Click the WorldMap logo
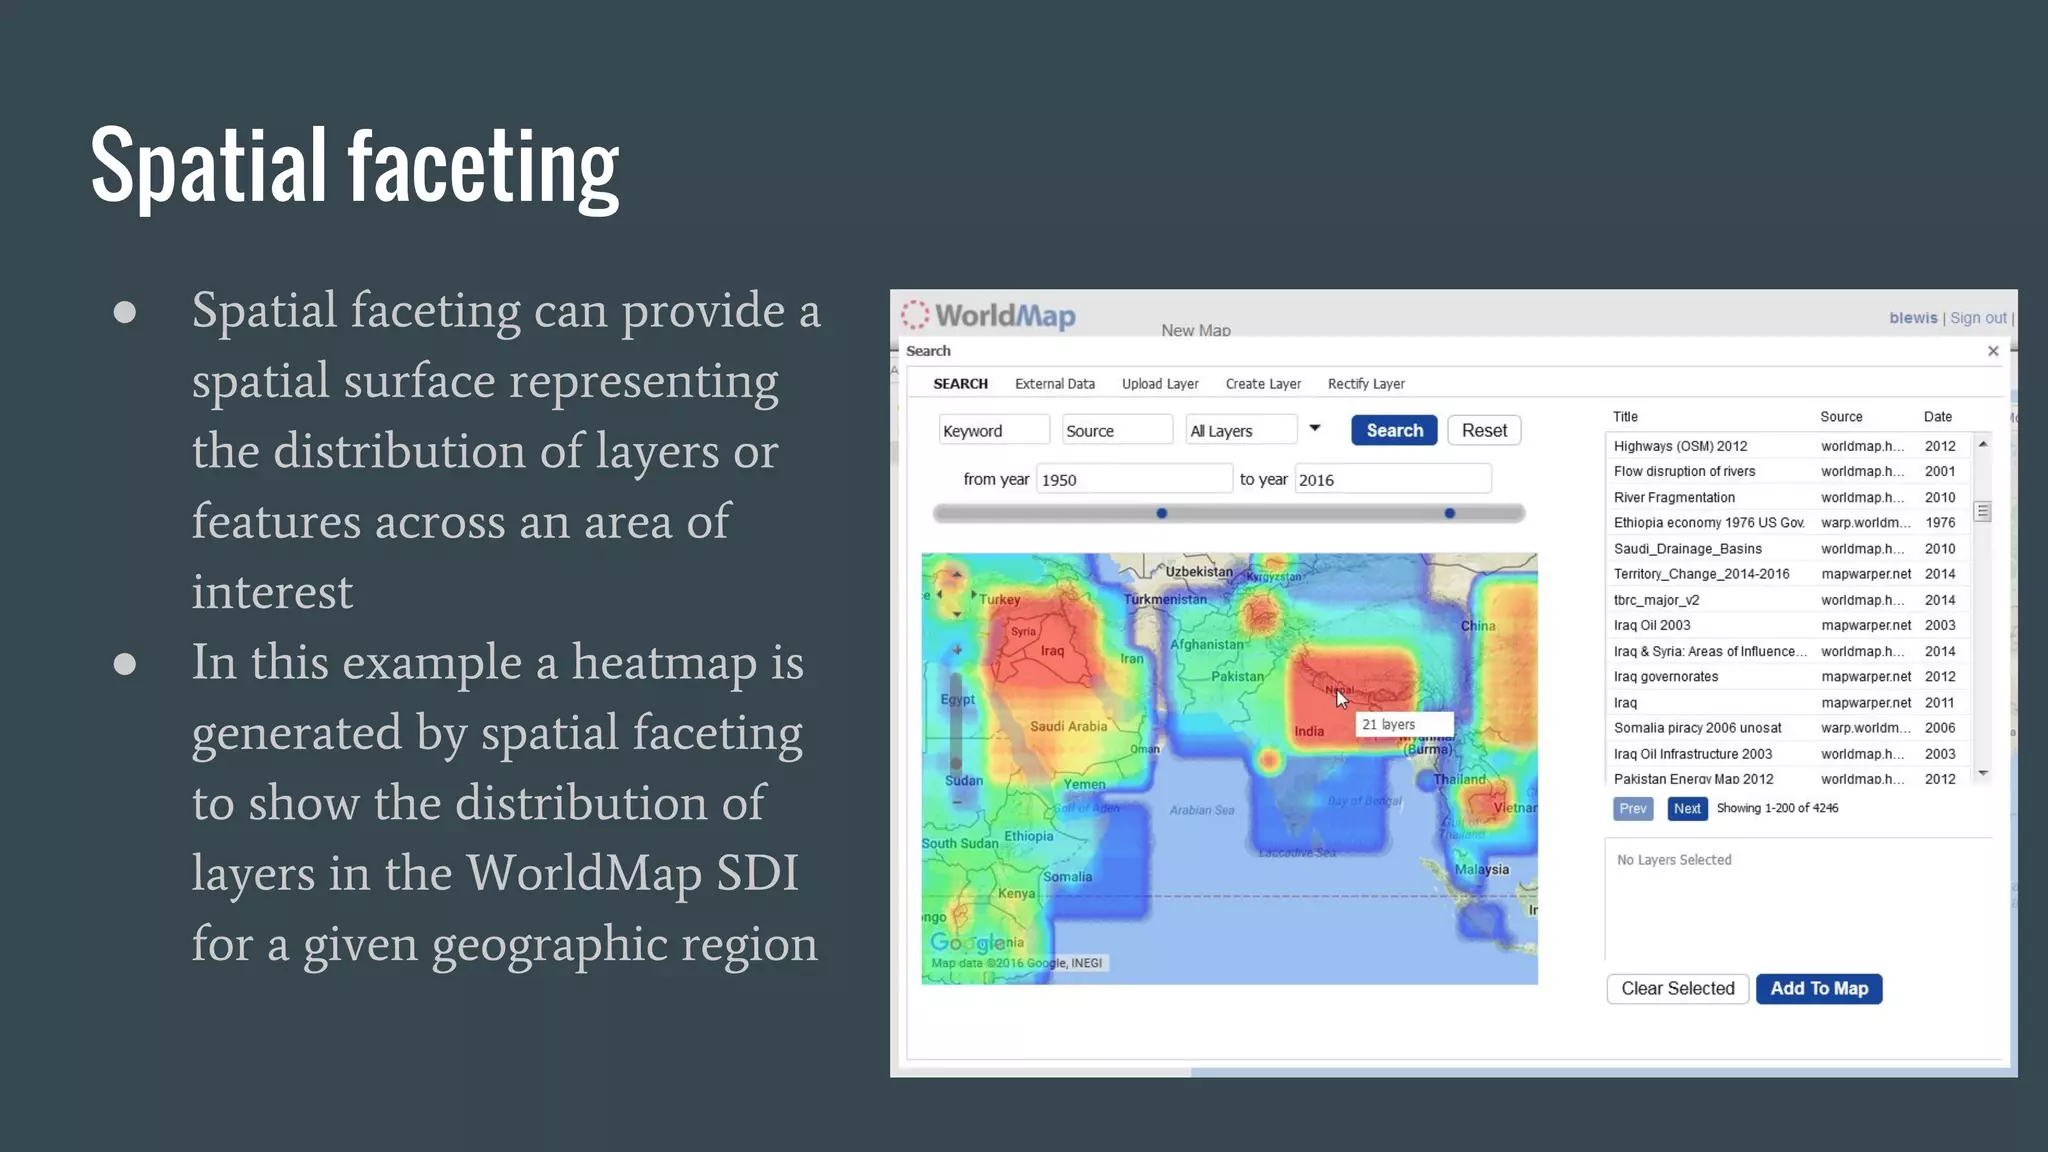 click(x=988, y=316)
